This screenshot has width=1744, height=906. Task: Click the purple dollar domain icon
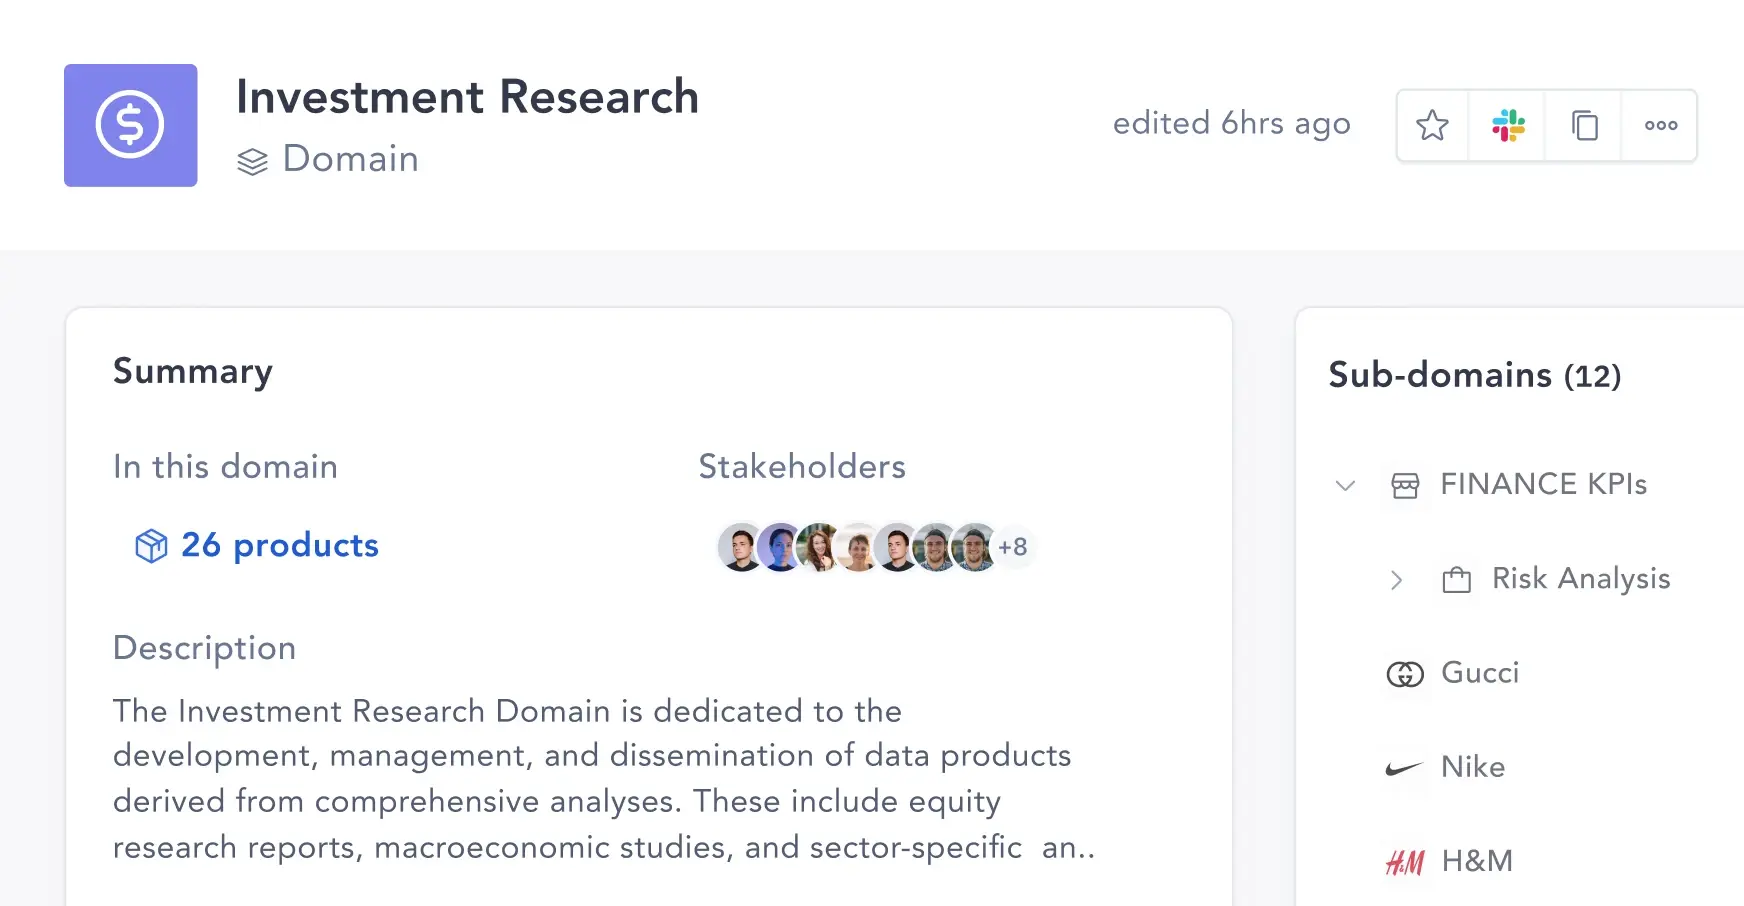(x=131, y=126)
